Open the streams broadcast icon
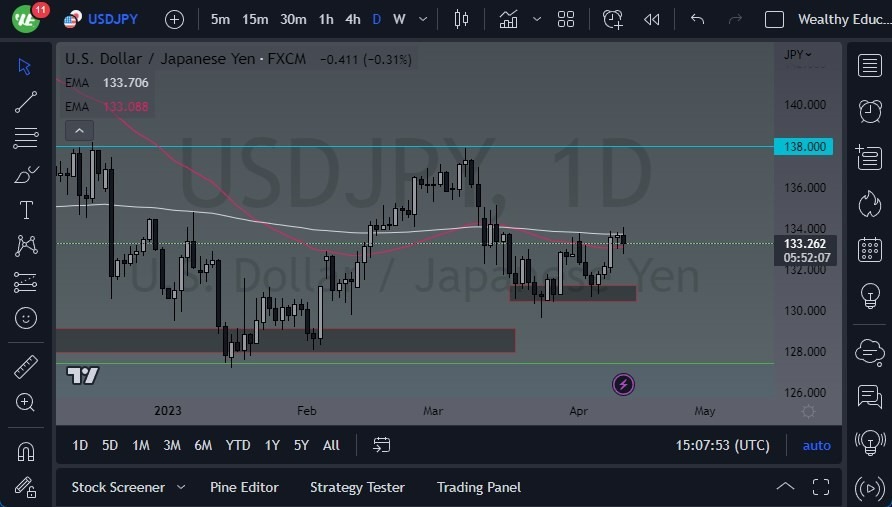The height and width of the screenshot is (507, 892). [870, 488]
